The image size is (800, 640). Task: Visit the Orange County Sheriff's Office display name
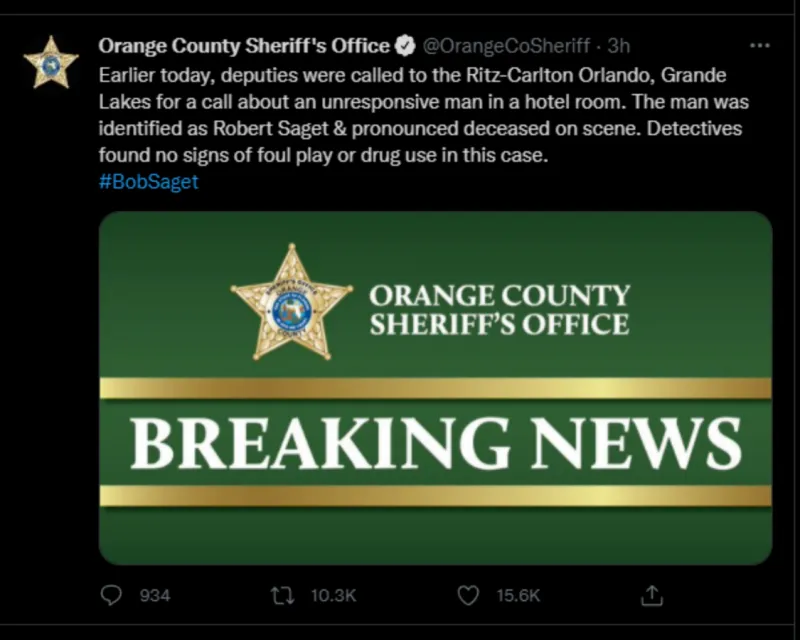tap(244, 46)
